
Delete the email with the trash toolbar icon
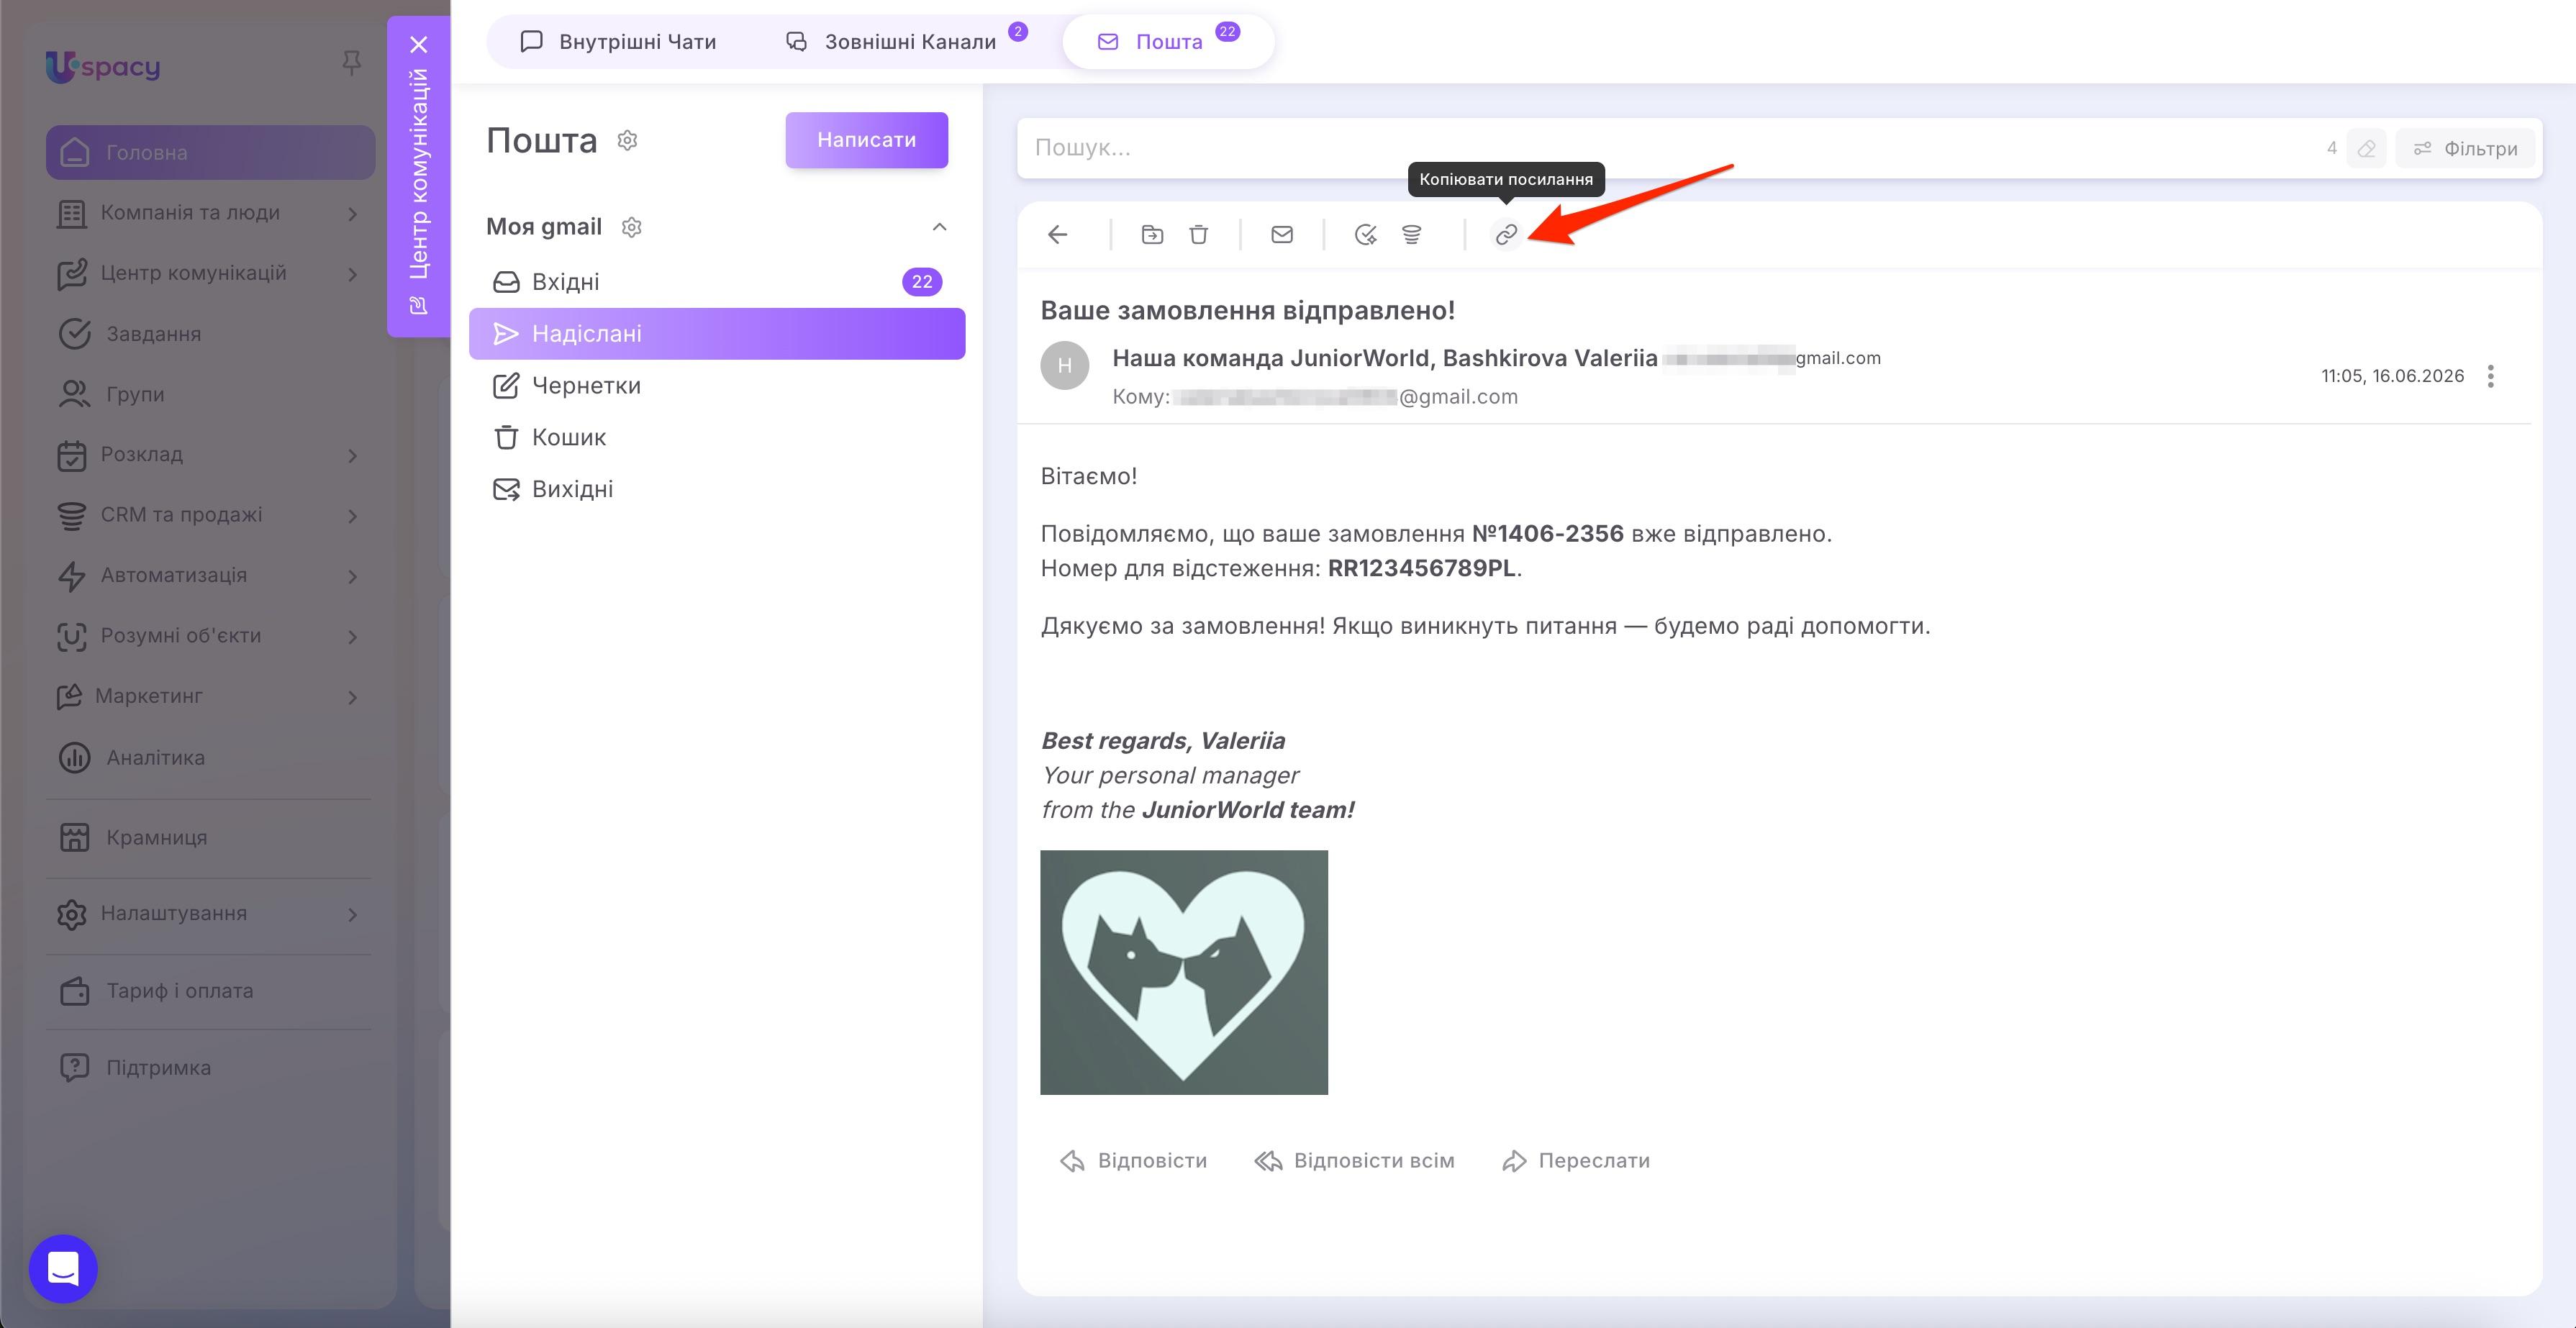pos(1198,235)
